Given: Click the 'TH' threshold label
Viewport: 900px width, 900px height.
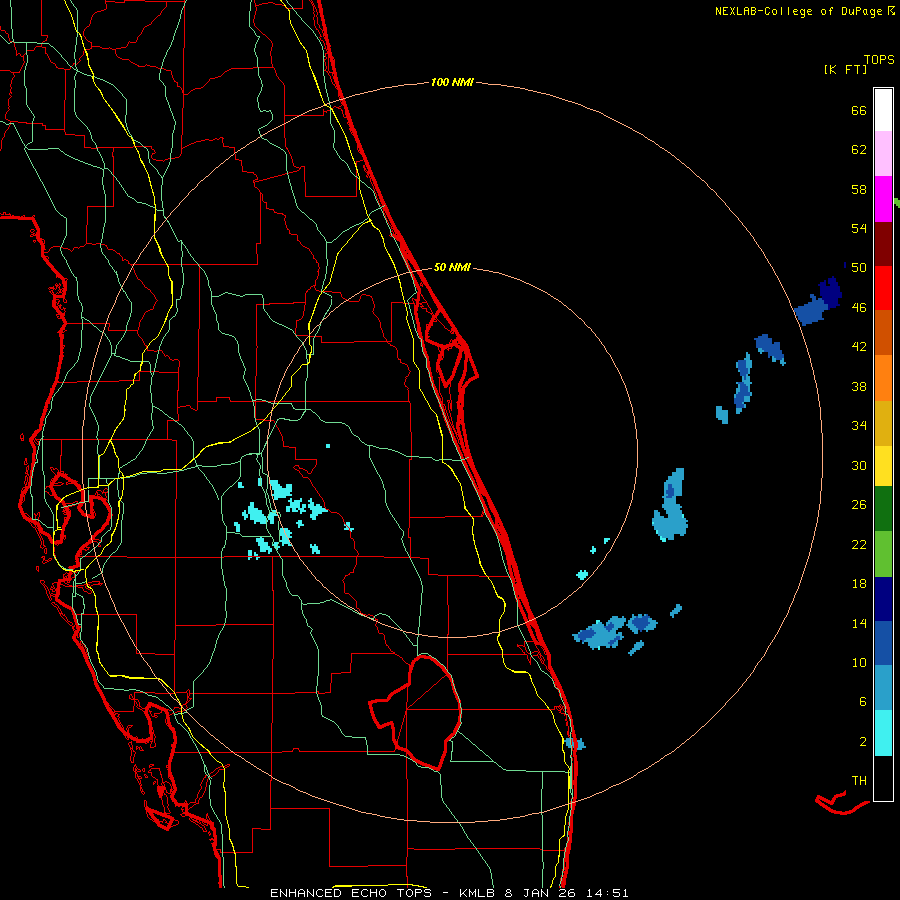Looking at the screenshot, I should tap(859, 781).
